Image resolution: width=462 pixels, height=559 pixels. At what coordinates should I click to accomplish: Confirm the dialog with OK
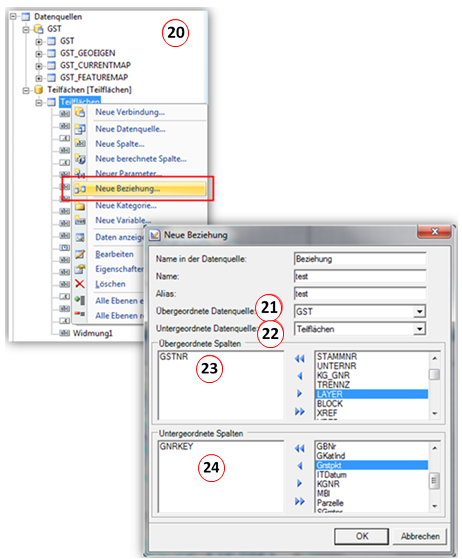[361, 536]
